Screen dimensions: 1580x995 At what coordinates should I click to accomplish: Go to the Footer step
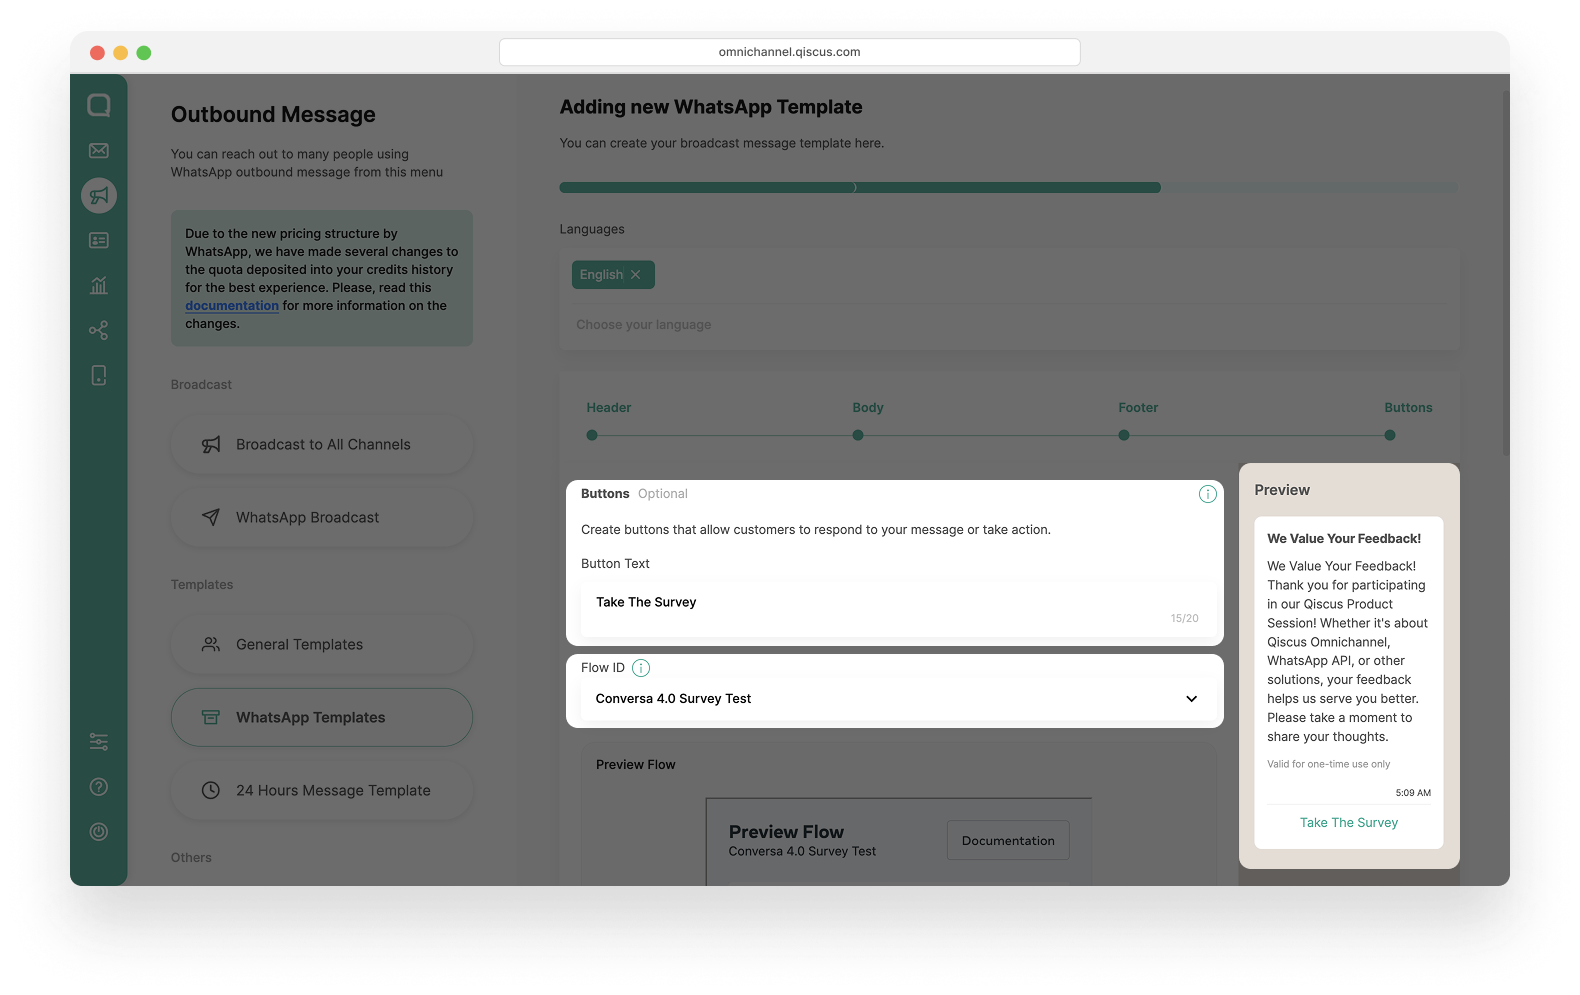pyautogui.click(x=1138, y=408)
